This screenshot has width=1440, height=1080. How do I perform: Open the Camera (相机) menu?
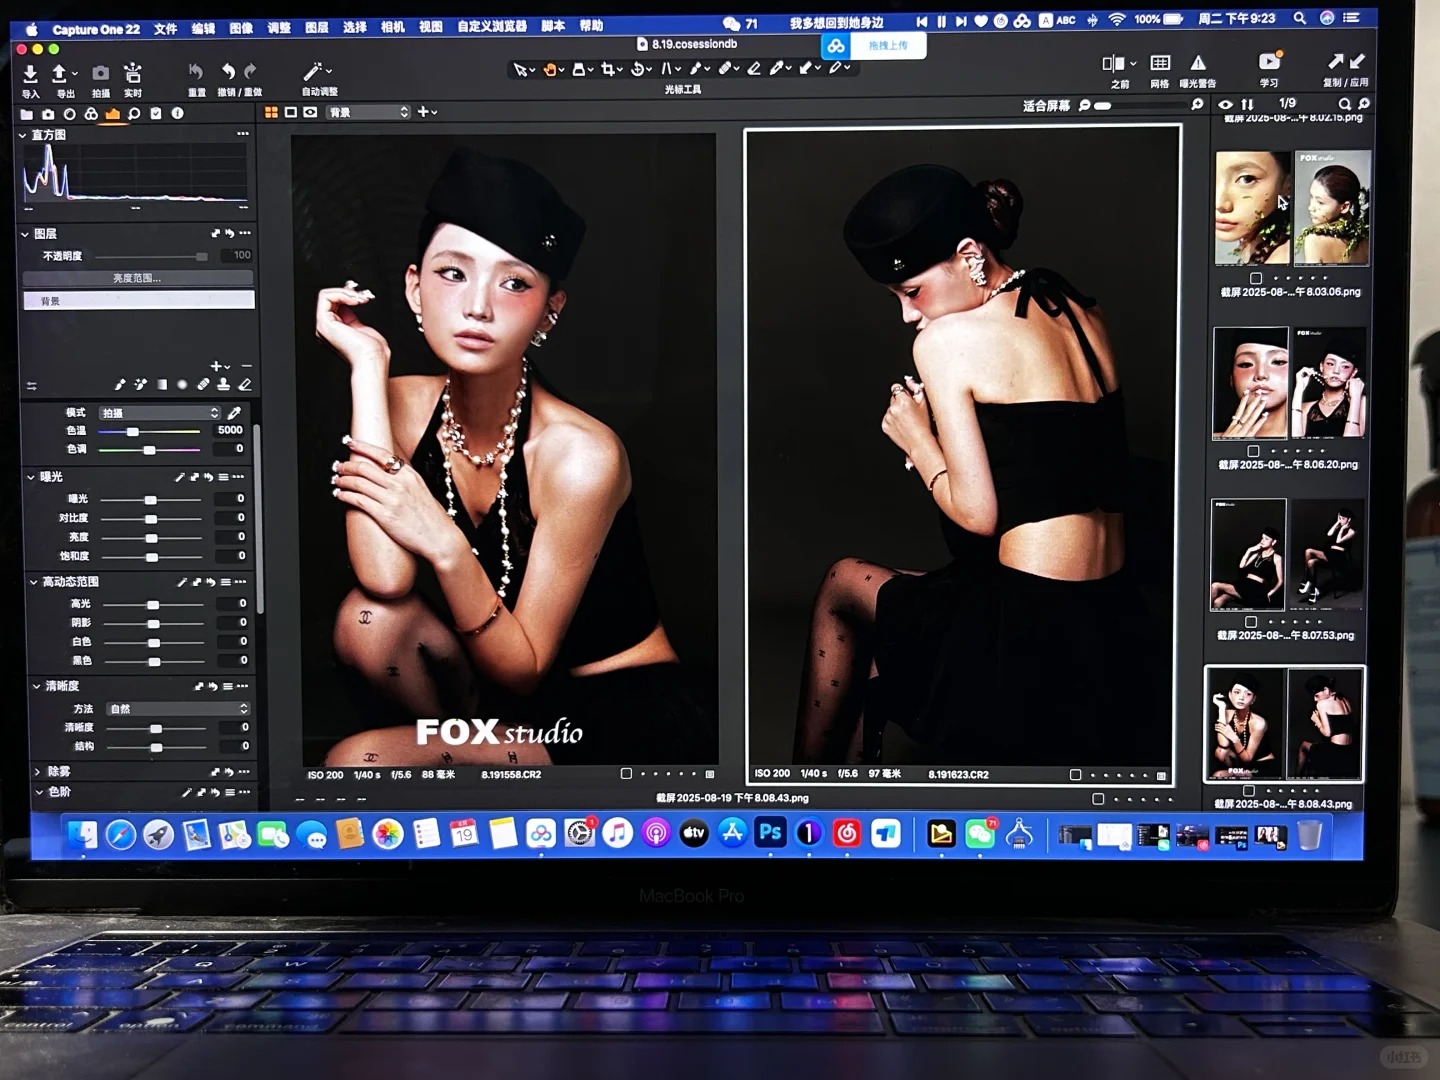[392, 27]
